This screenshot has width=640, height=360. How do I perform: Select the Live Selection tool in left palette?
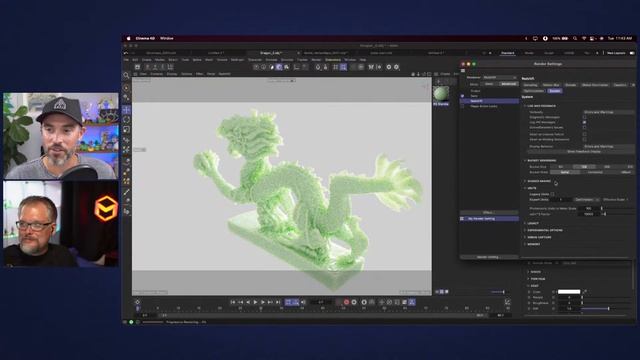[127, 88]
